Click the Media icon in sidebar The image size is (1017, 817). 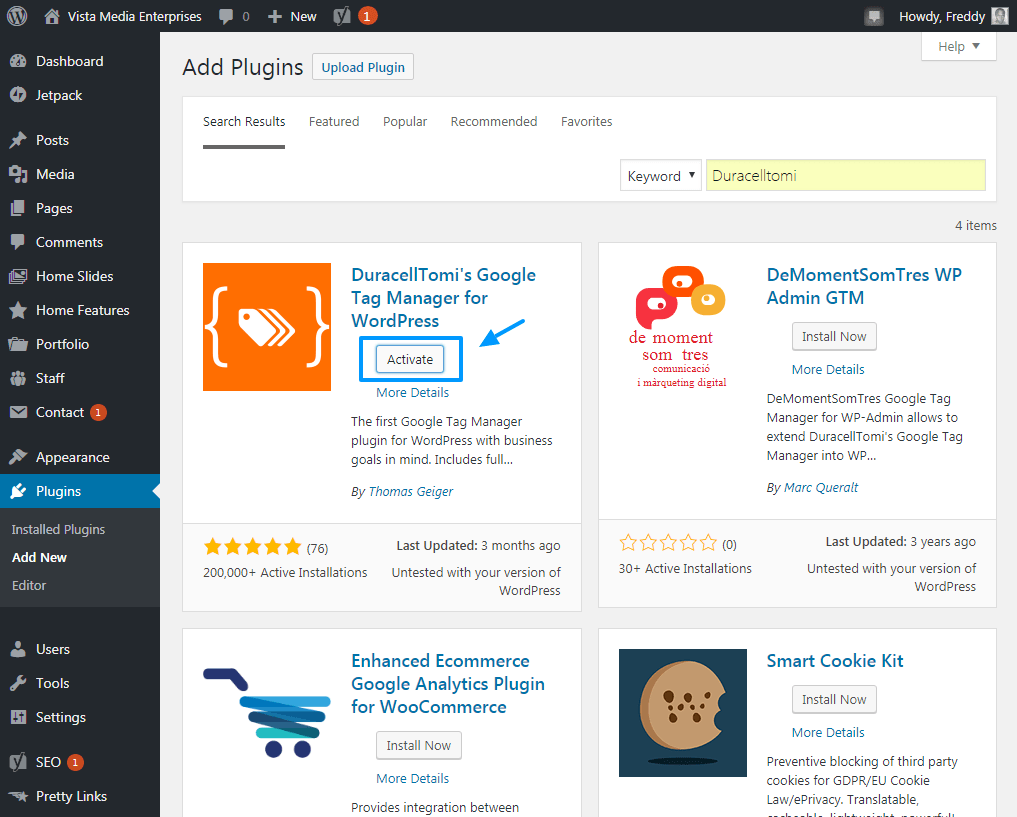click(x=18, y=174)
